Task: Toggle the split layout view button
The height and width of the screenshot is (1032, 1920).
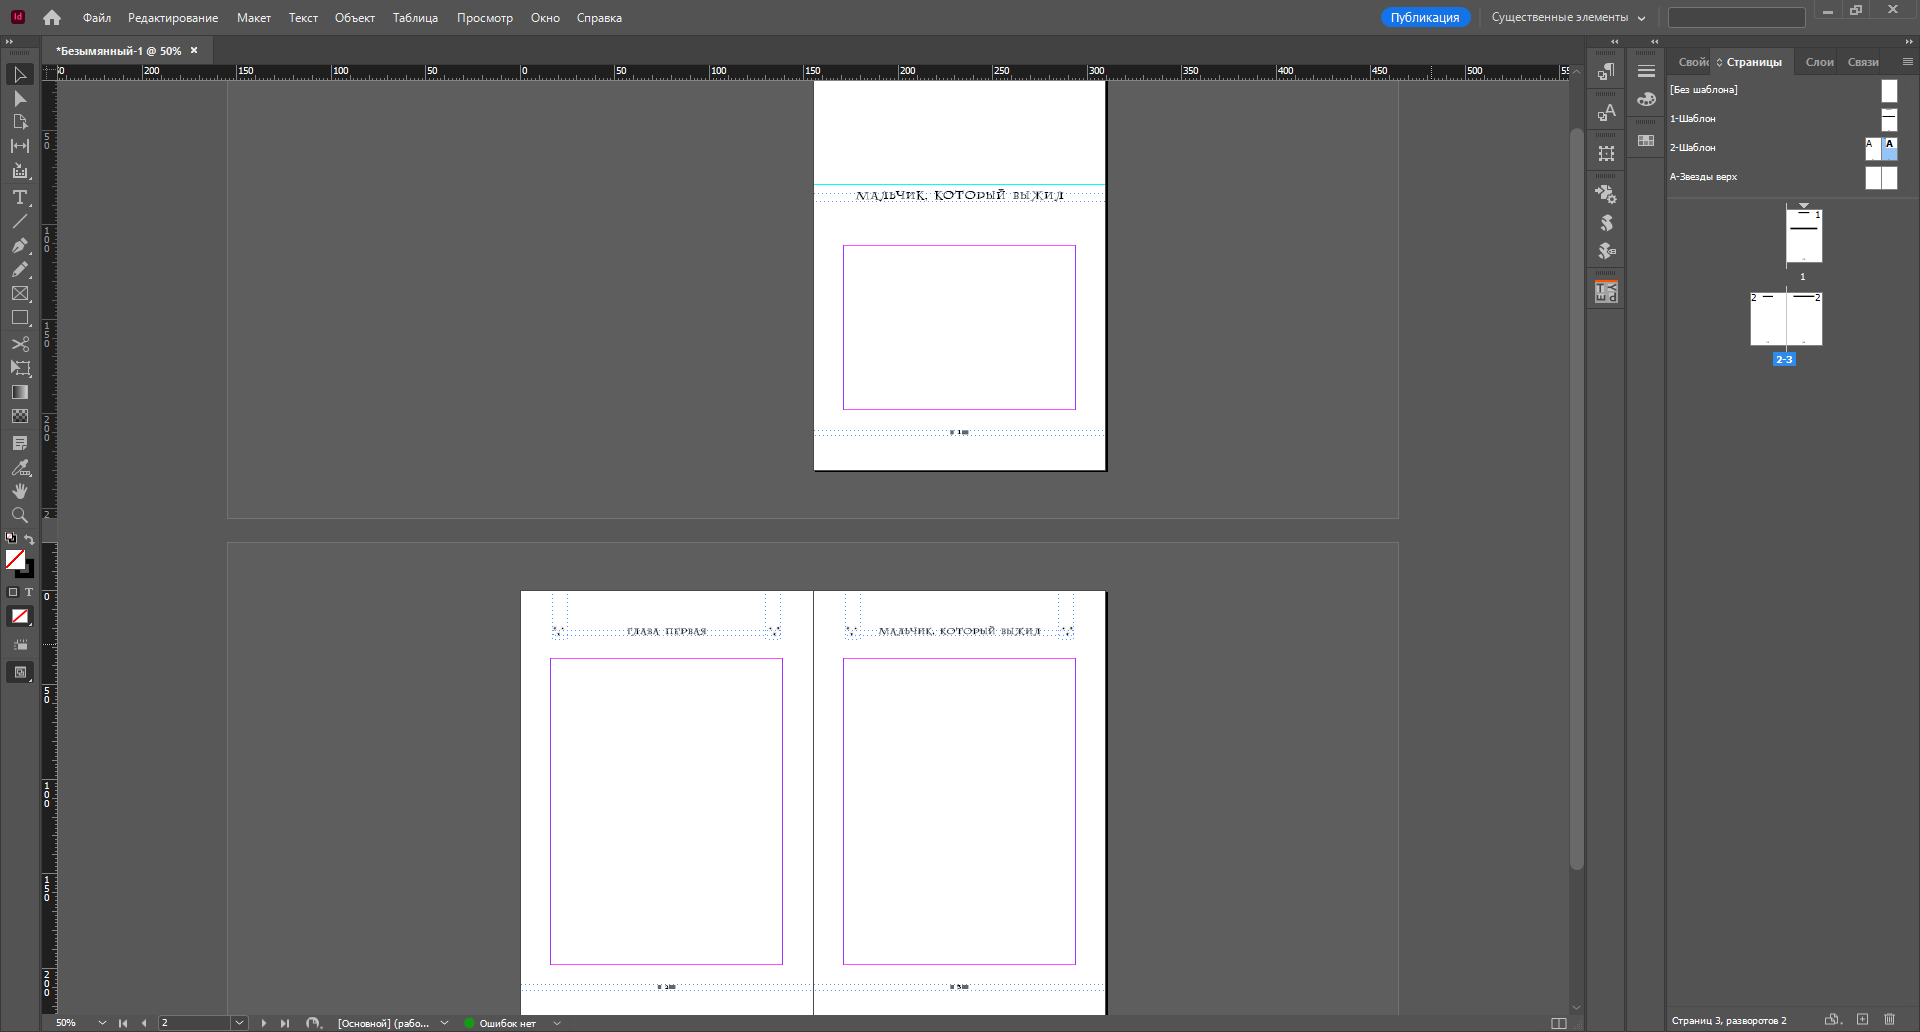Action: [1558, 1023]
